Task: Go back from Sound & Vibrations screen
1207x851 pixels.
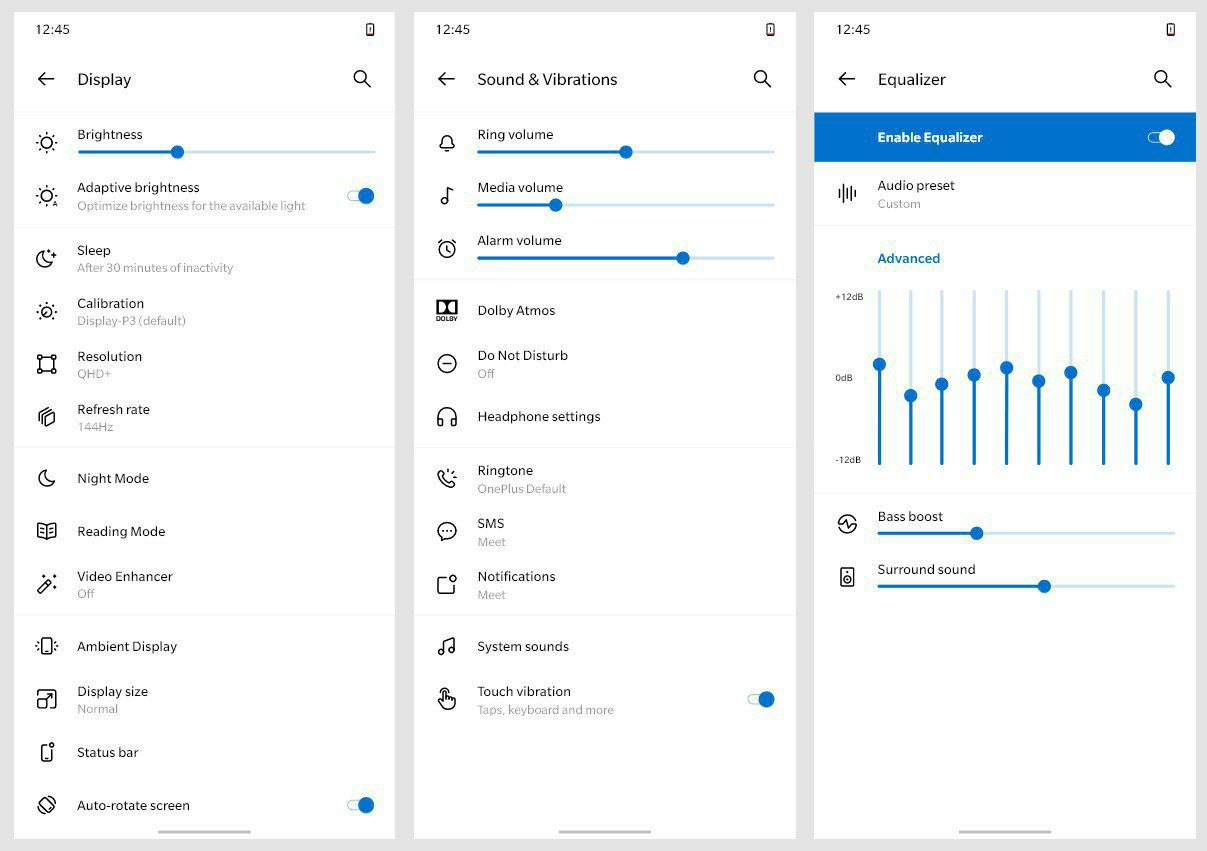Action: 446,79
